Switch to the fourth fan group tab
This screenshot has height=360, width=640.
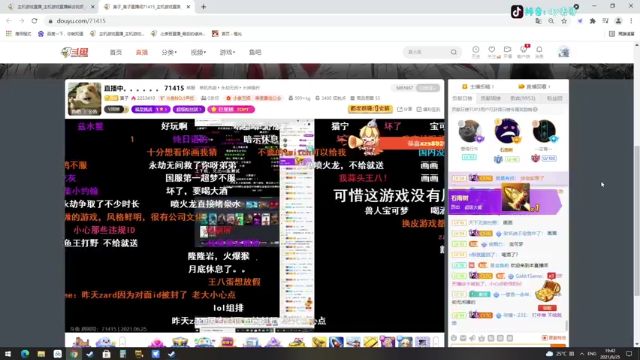coord(554,98)
